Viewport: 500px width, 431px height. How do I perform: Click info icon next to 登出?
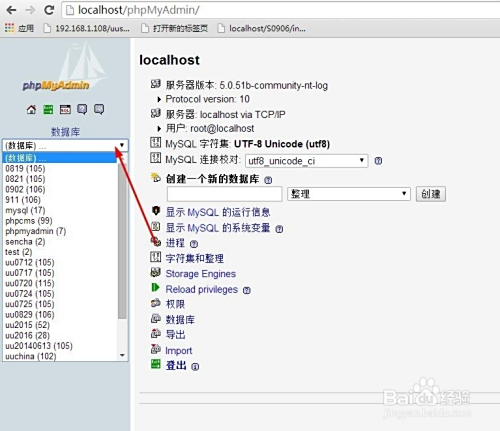[x=195, y=367]
